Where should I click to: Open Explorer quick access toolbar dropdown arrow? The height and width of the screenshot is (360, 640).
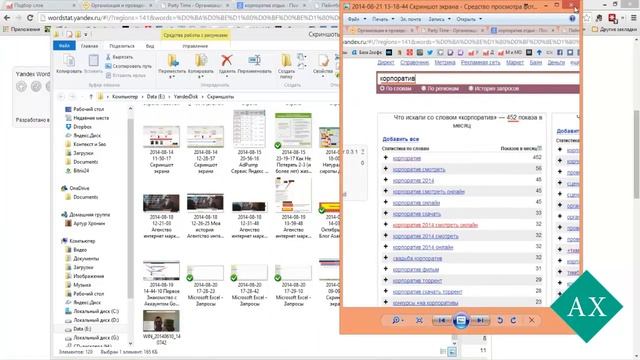[86, 35]
